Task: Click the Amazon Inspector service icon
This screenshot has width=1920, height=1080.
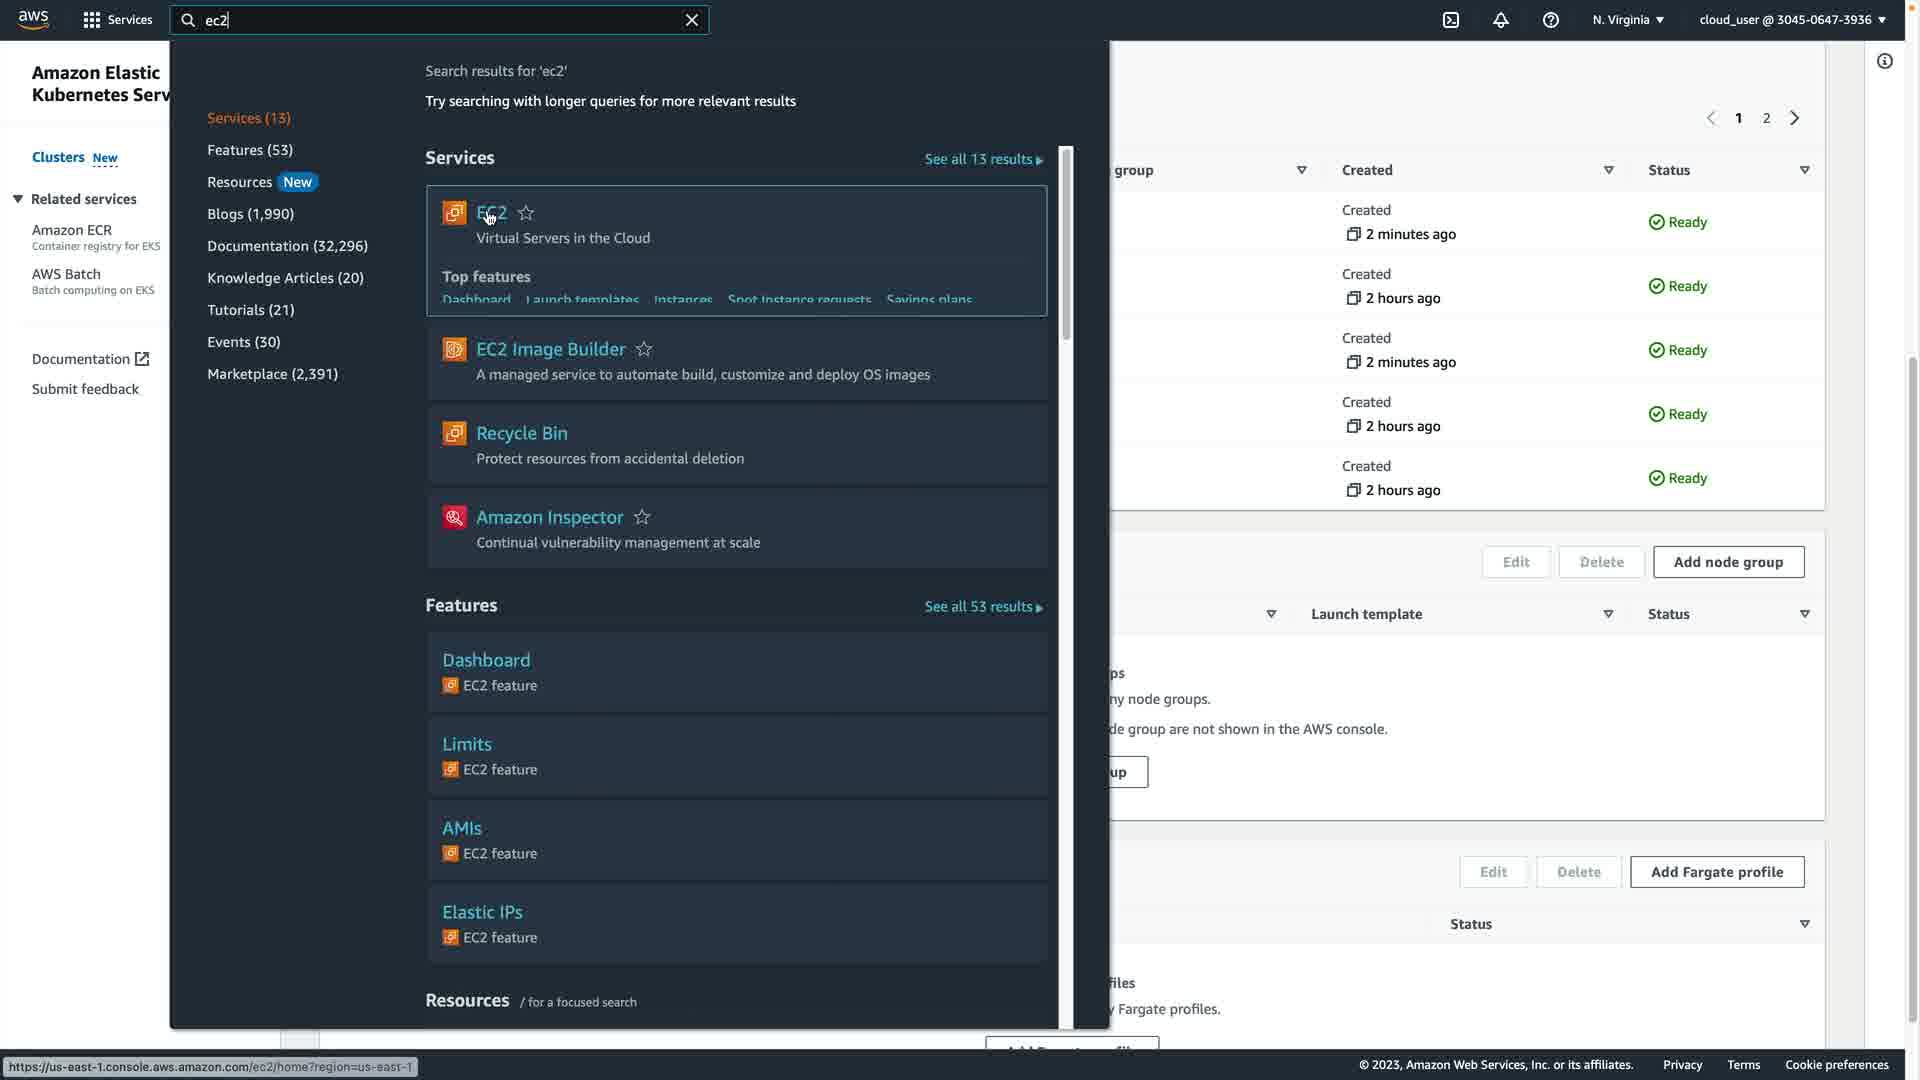Action: (x=454, y=517)
